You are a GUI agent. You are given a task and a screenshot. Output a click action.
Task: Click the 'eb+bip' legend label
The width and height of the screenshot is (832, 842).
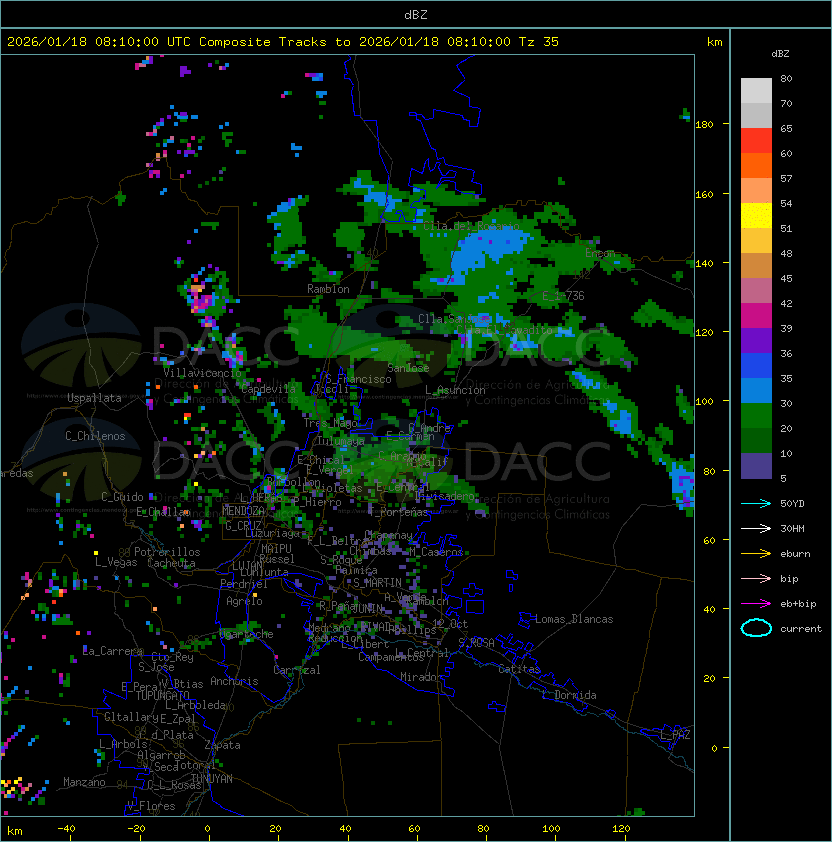click(798, 604)
